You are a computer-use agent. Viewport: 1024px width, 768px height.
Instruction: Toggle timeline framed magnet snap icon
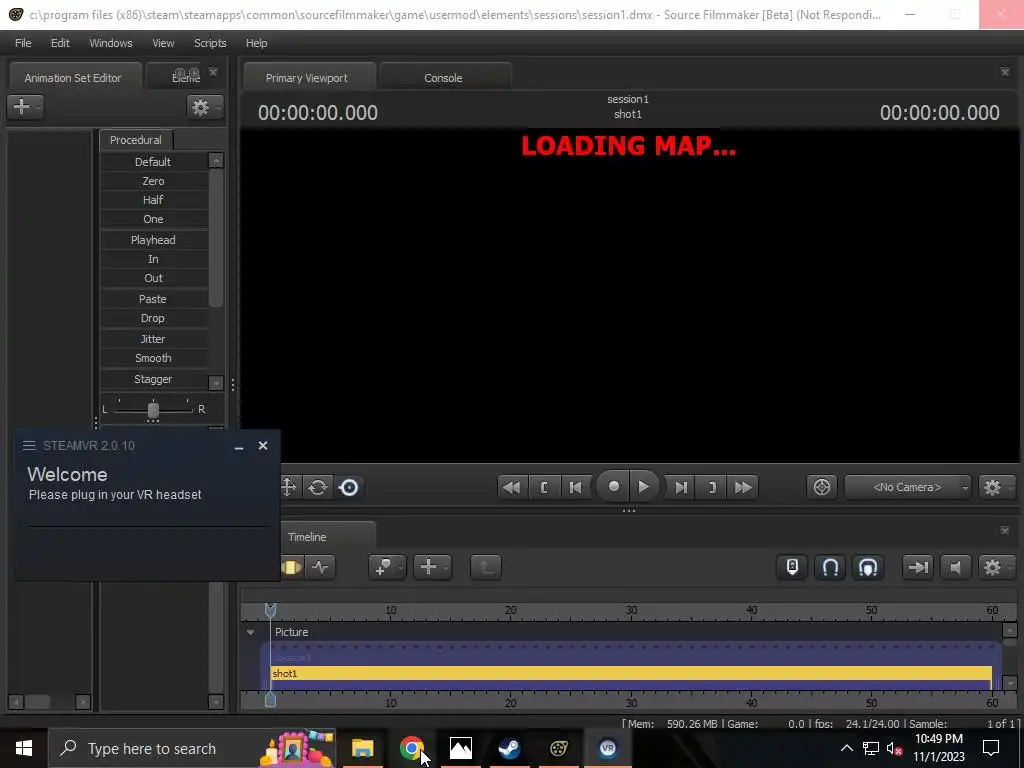pos(868,567)
